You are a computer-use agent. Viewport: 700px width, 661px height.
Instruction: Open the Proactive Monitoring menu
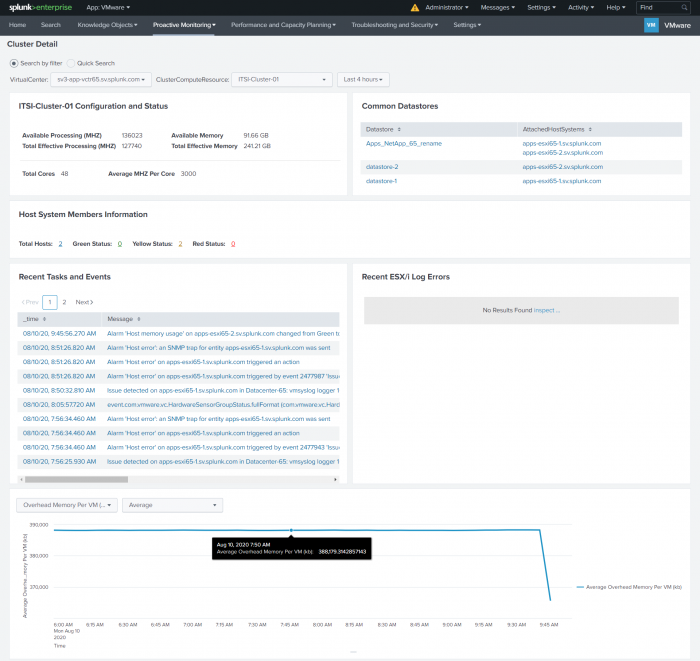point(184,25)
